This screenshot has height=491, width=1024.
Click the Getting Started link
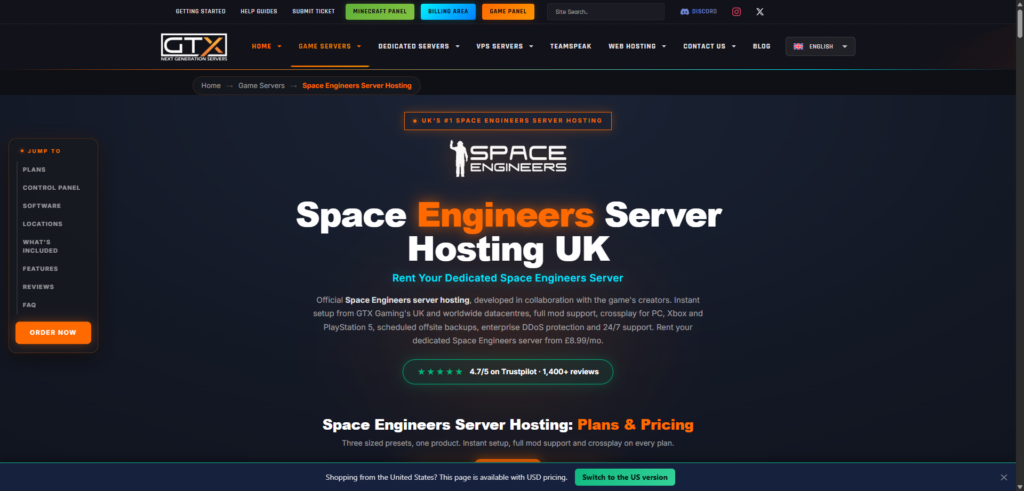(x=200, y=12)
